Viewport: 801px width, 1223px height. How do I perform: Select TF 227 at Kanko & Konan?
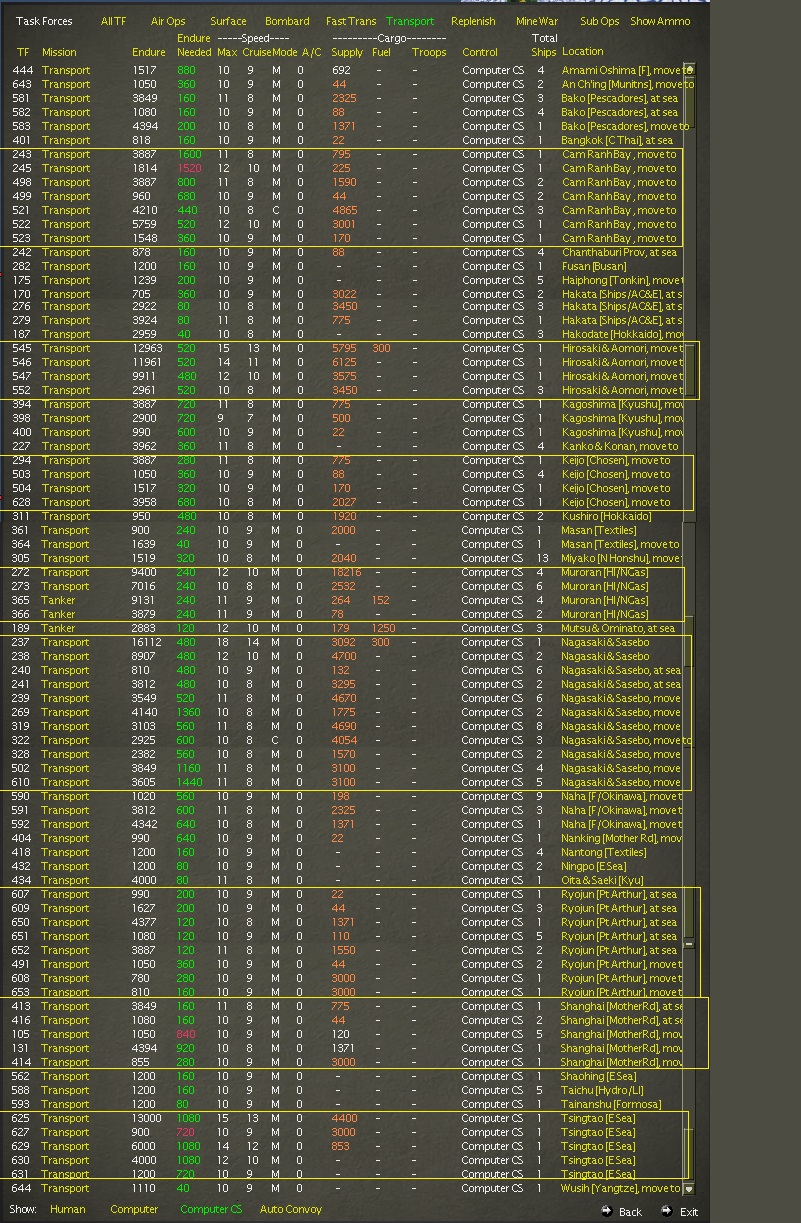point(347,446)
